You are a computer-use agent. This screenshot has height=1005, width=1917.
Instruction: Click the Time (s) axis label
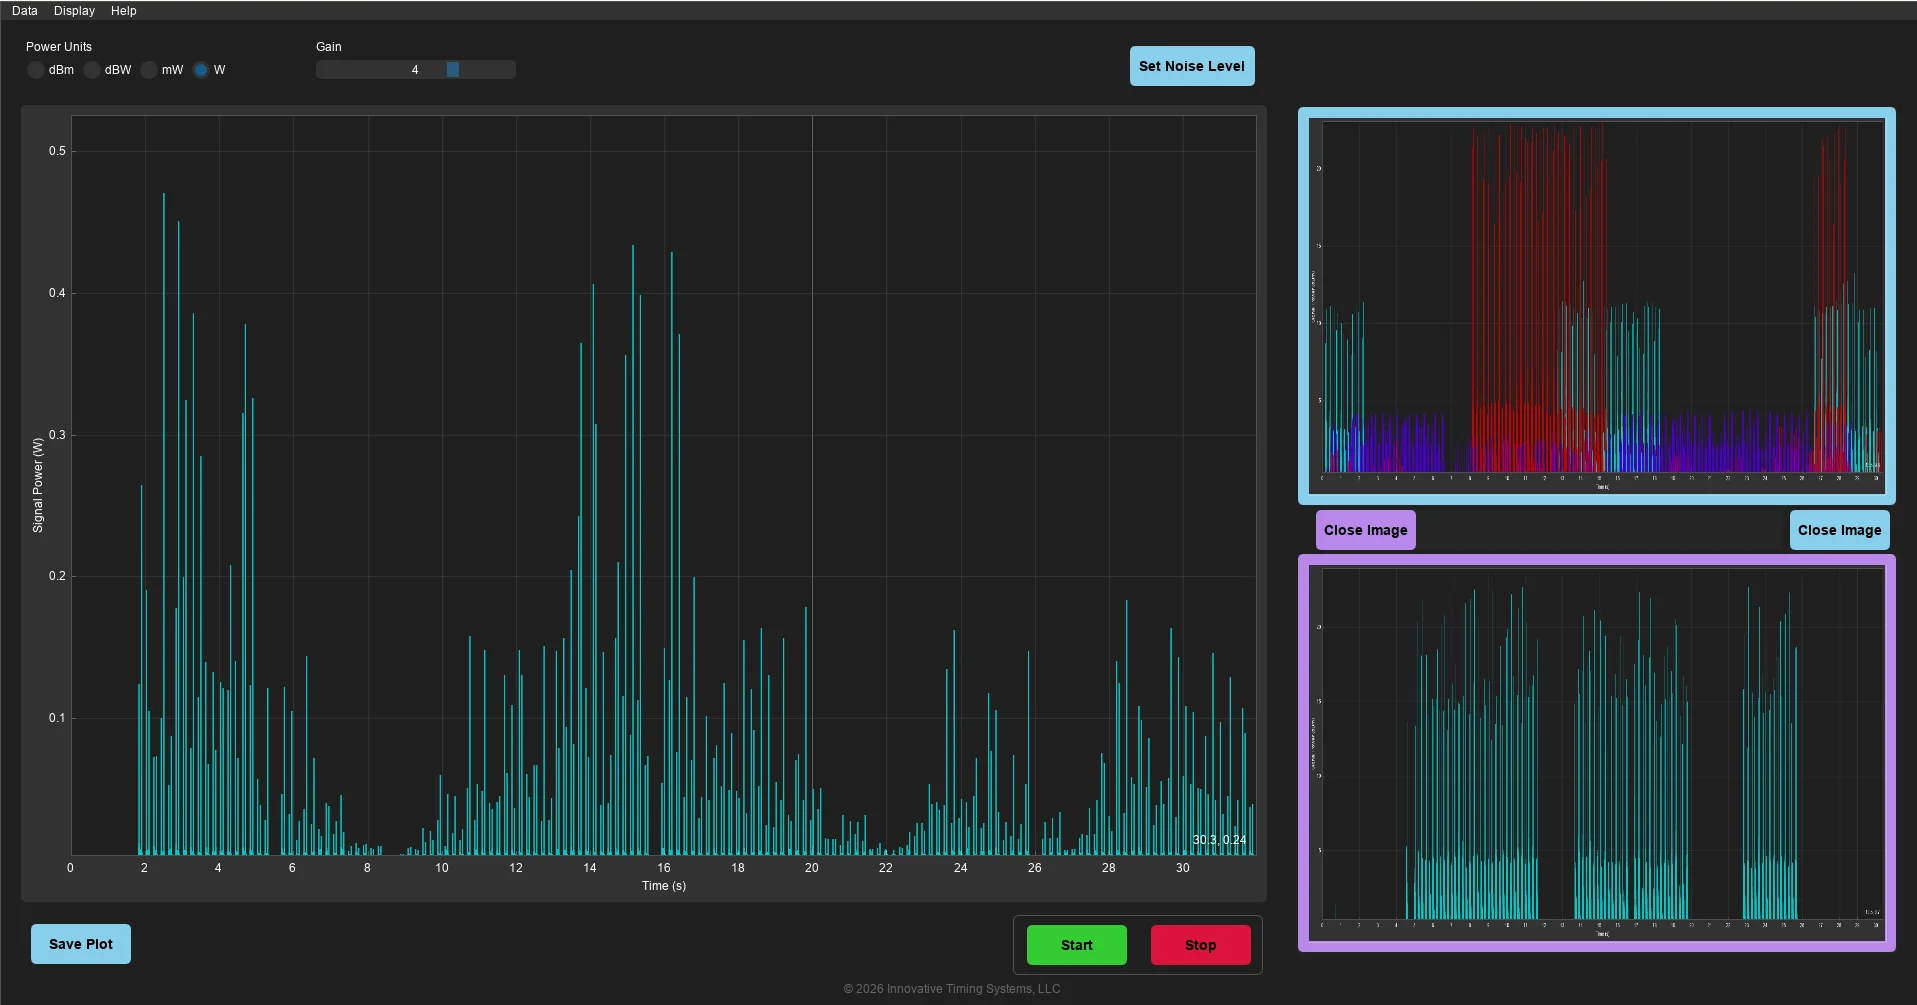point(664,886)
